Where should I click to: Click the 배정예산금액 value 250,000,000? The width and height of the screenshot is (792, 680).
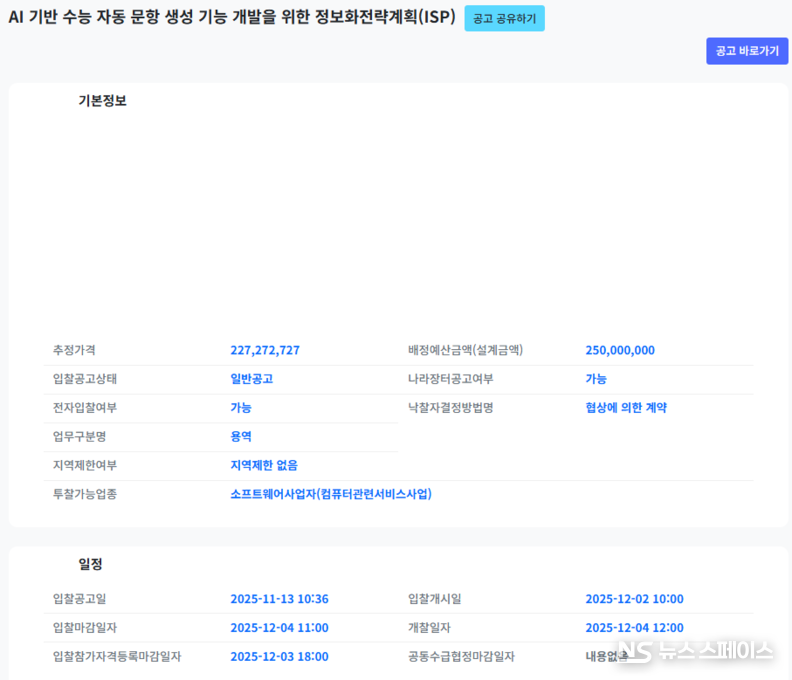[x=620, y=350]
